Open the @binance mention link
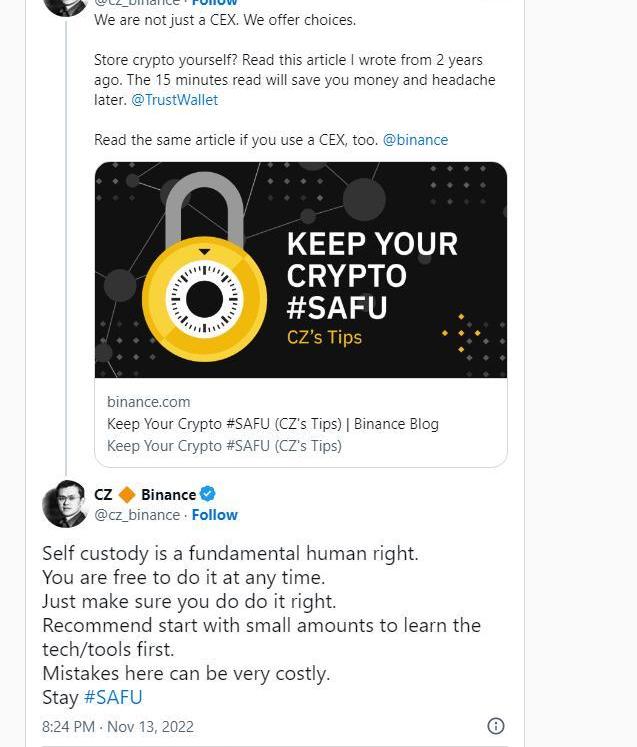The image size is (637, 747). [415, 140]
